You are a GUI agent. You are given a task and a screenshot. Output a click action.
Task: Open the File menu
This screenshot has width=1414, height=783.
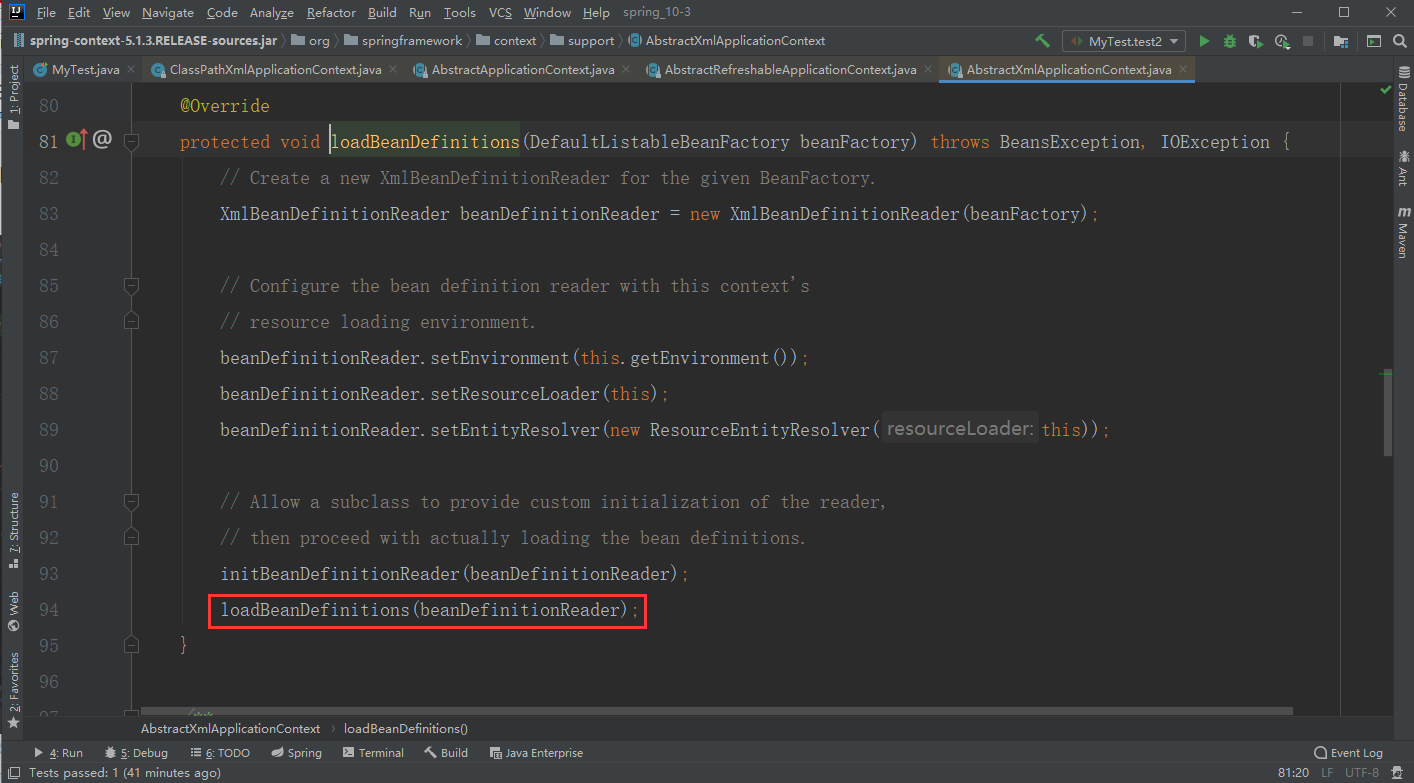click(x=46, y=13)
